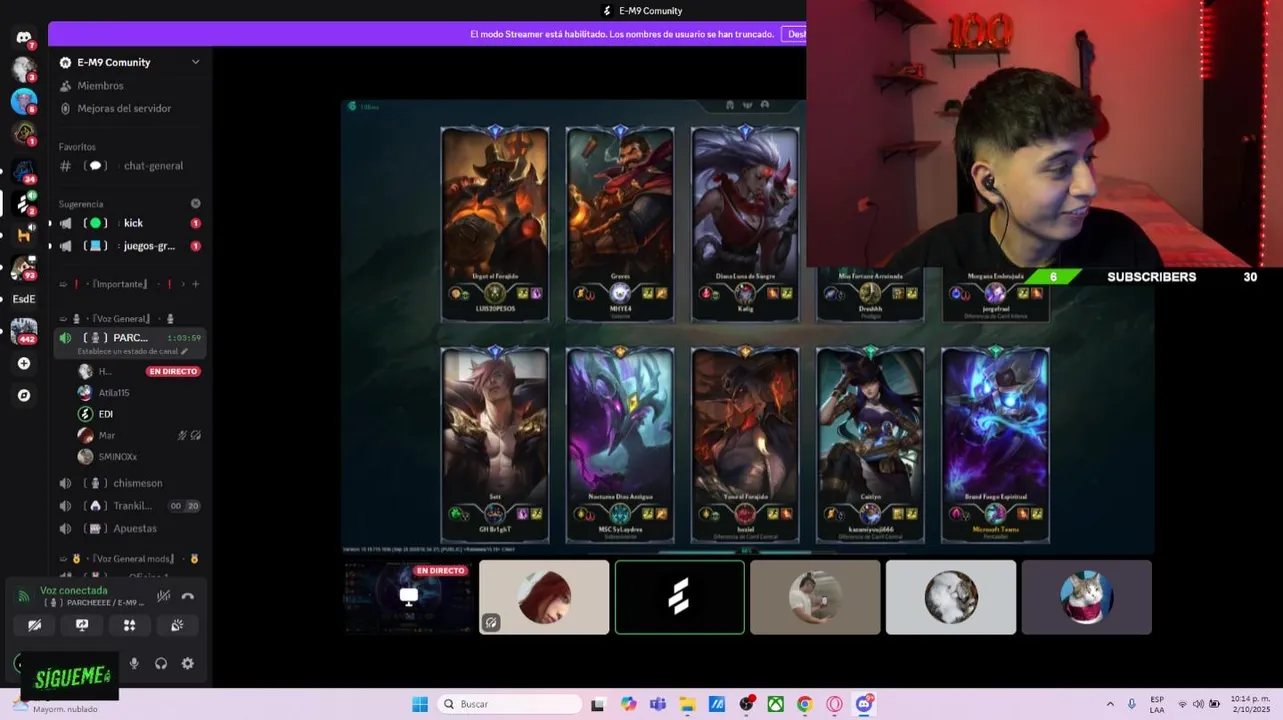
Task: Open Discover servers compass icon
Action: tap(24, 395)
